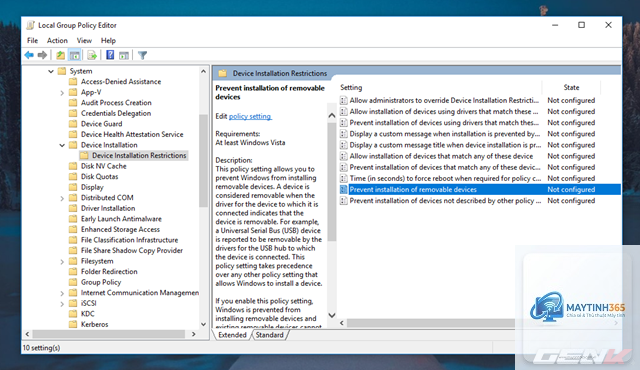Select the Display folder in tree
The width and height of the screenshot is (640, 370).
[92, 187]
